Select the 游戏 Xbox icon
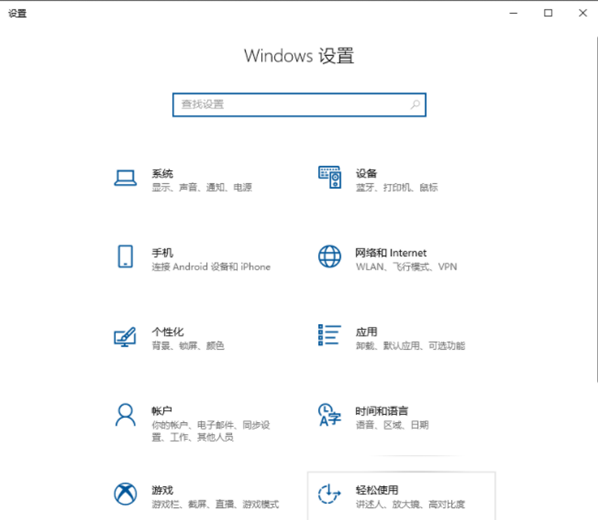Image resolution: width=598 pixels, height=520 pixels. coord(125,494)
